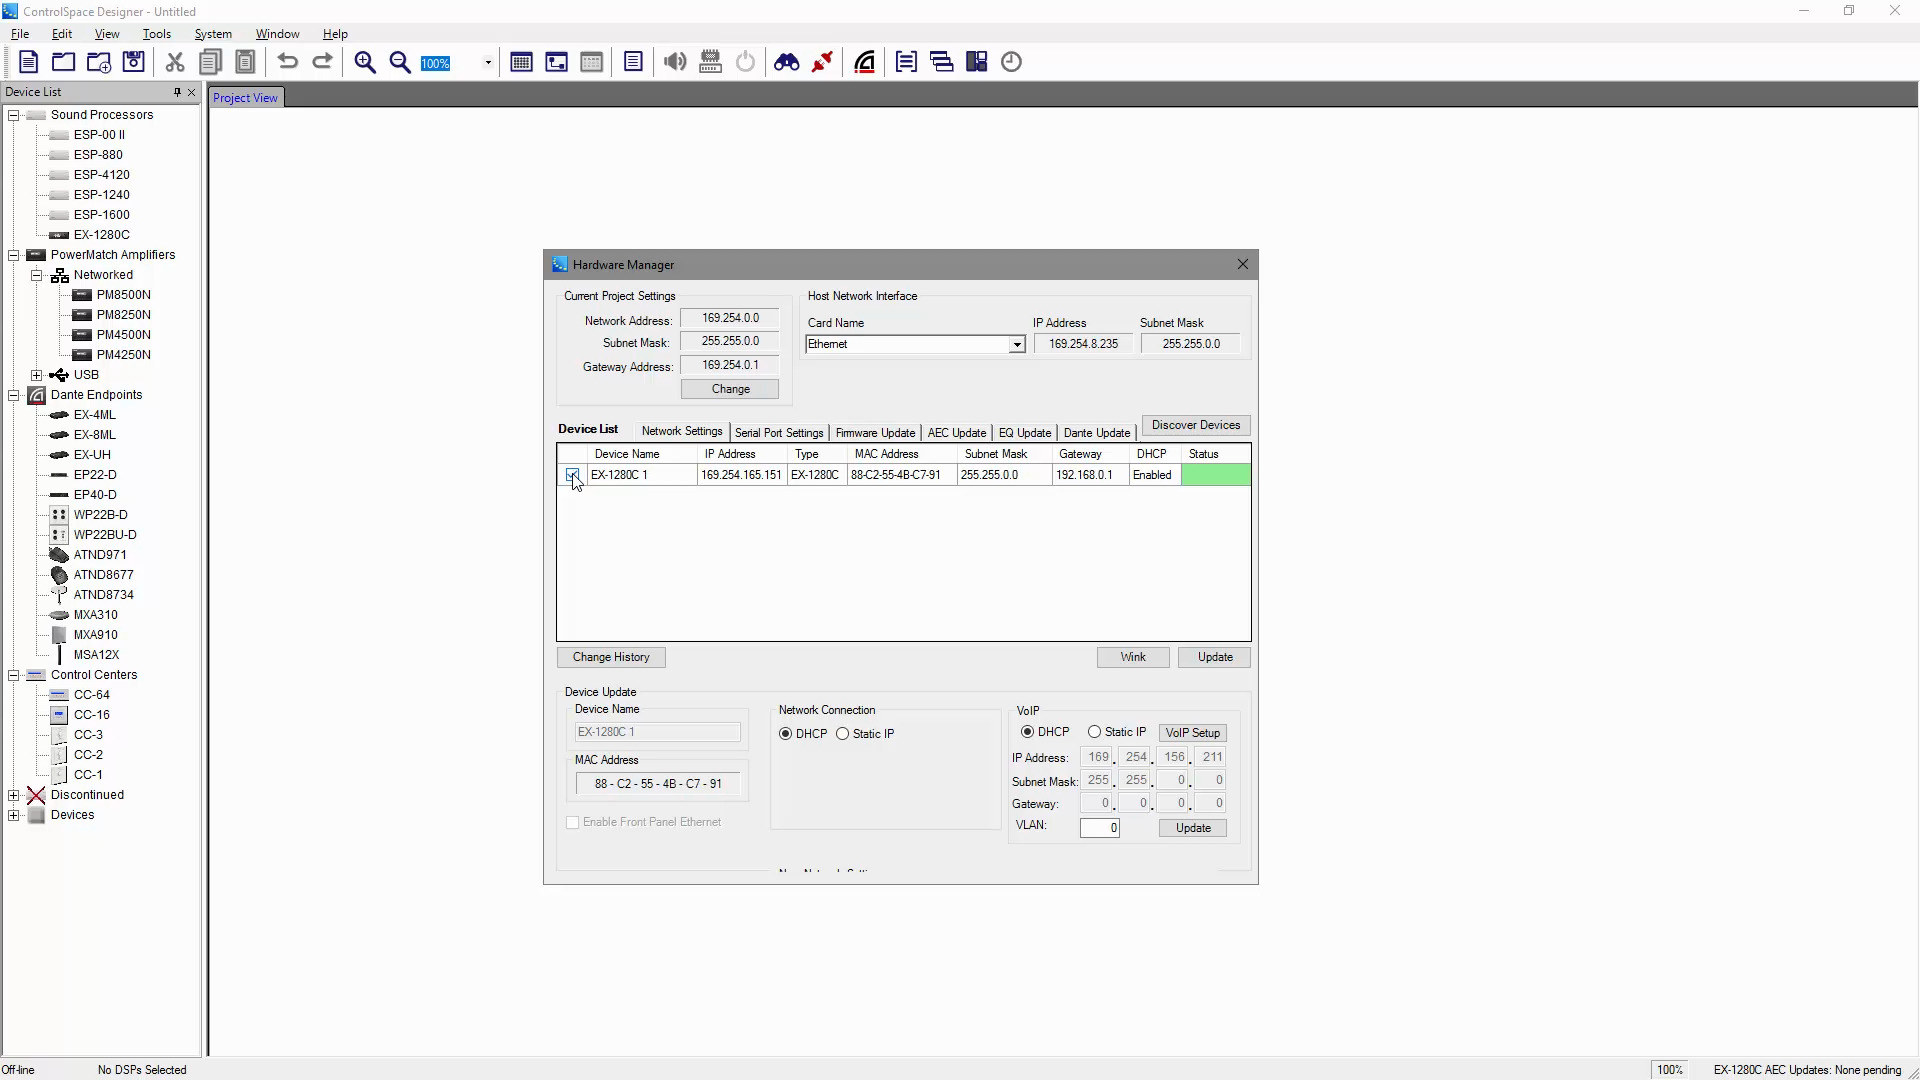The width and height of the screenshot is (1920, 1080).
Task: Click the Discover Devices button
Action: coord(1196,425)
